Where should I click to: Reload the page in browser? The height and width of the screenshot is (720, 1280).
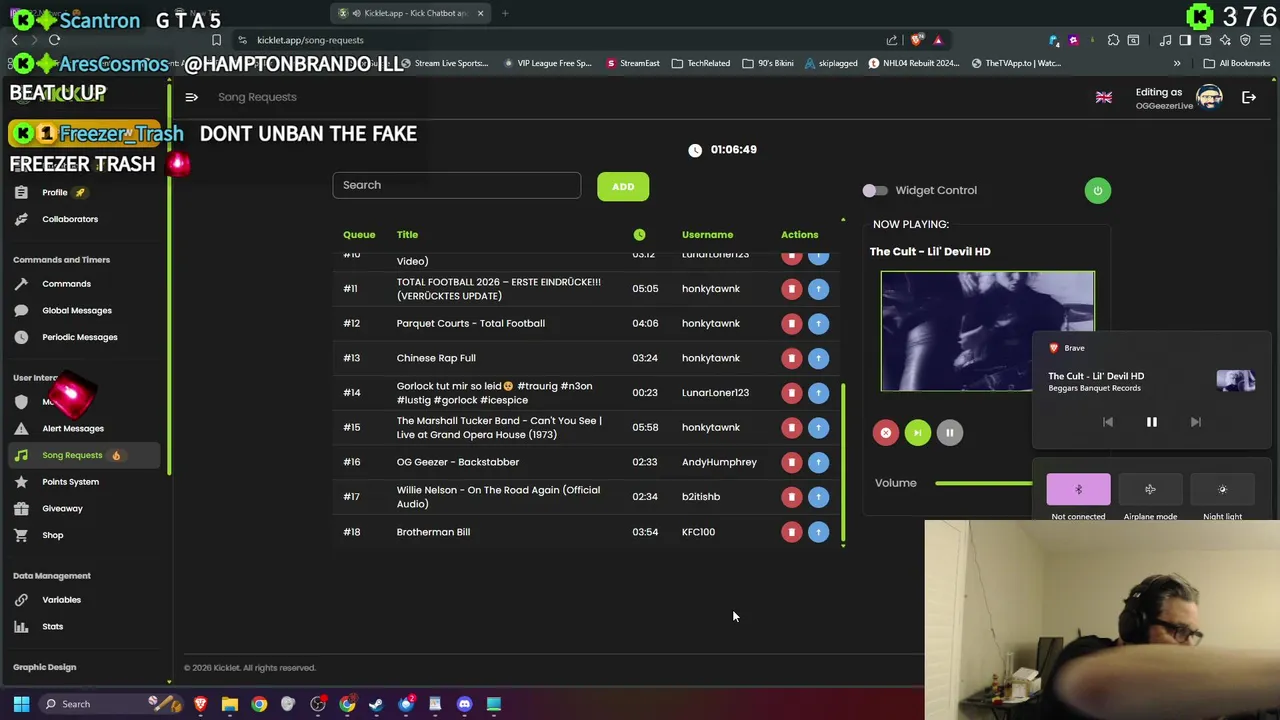click(54, 40)
